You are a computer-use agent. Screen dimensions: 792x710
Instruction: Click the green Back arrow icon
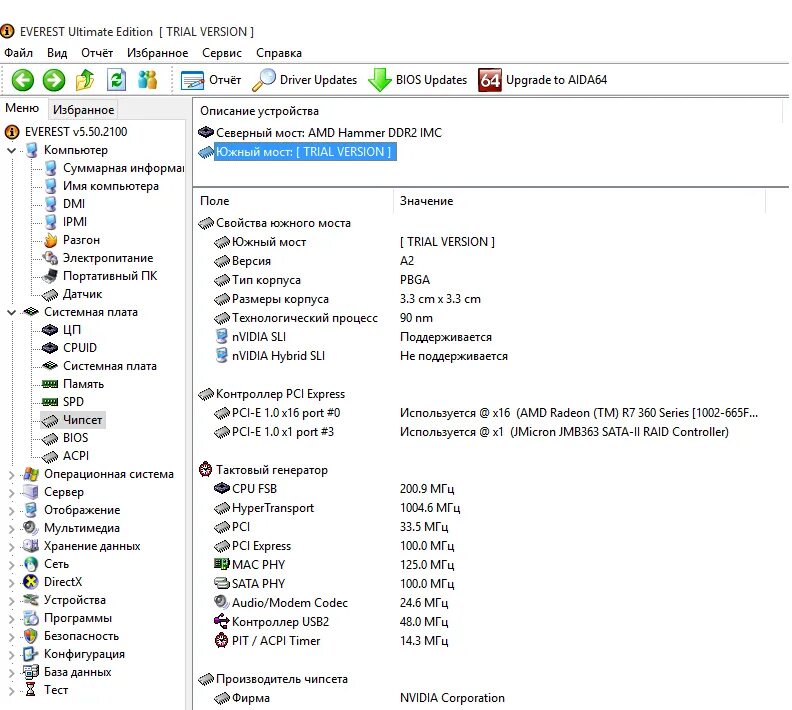(22, 80)
